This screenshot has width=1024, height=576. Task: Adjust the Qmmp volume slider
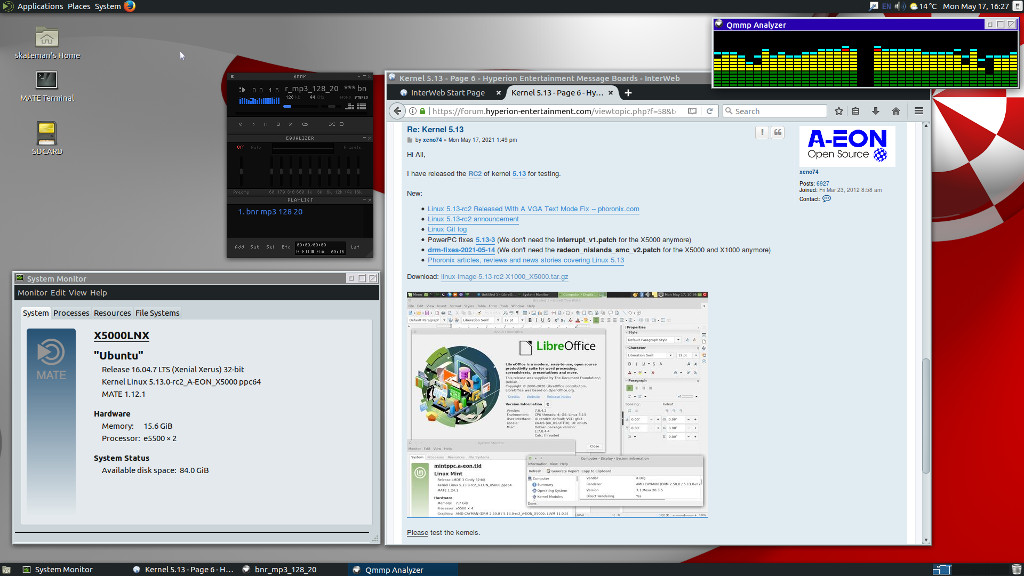tap(301, 106)
